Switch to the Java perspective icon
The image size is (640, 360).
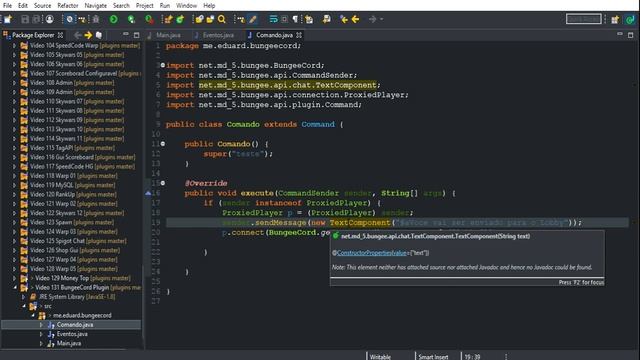click(x=631, y=19)
